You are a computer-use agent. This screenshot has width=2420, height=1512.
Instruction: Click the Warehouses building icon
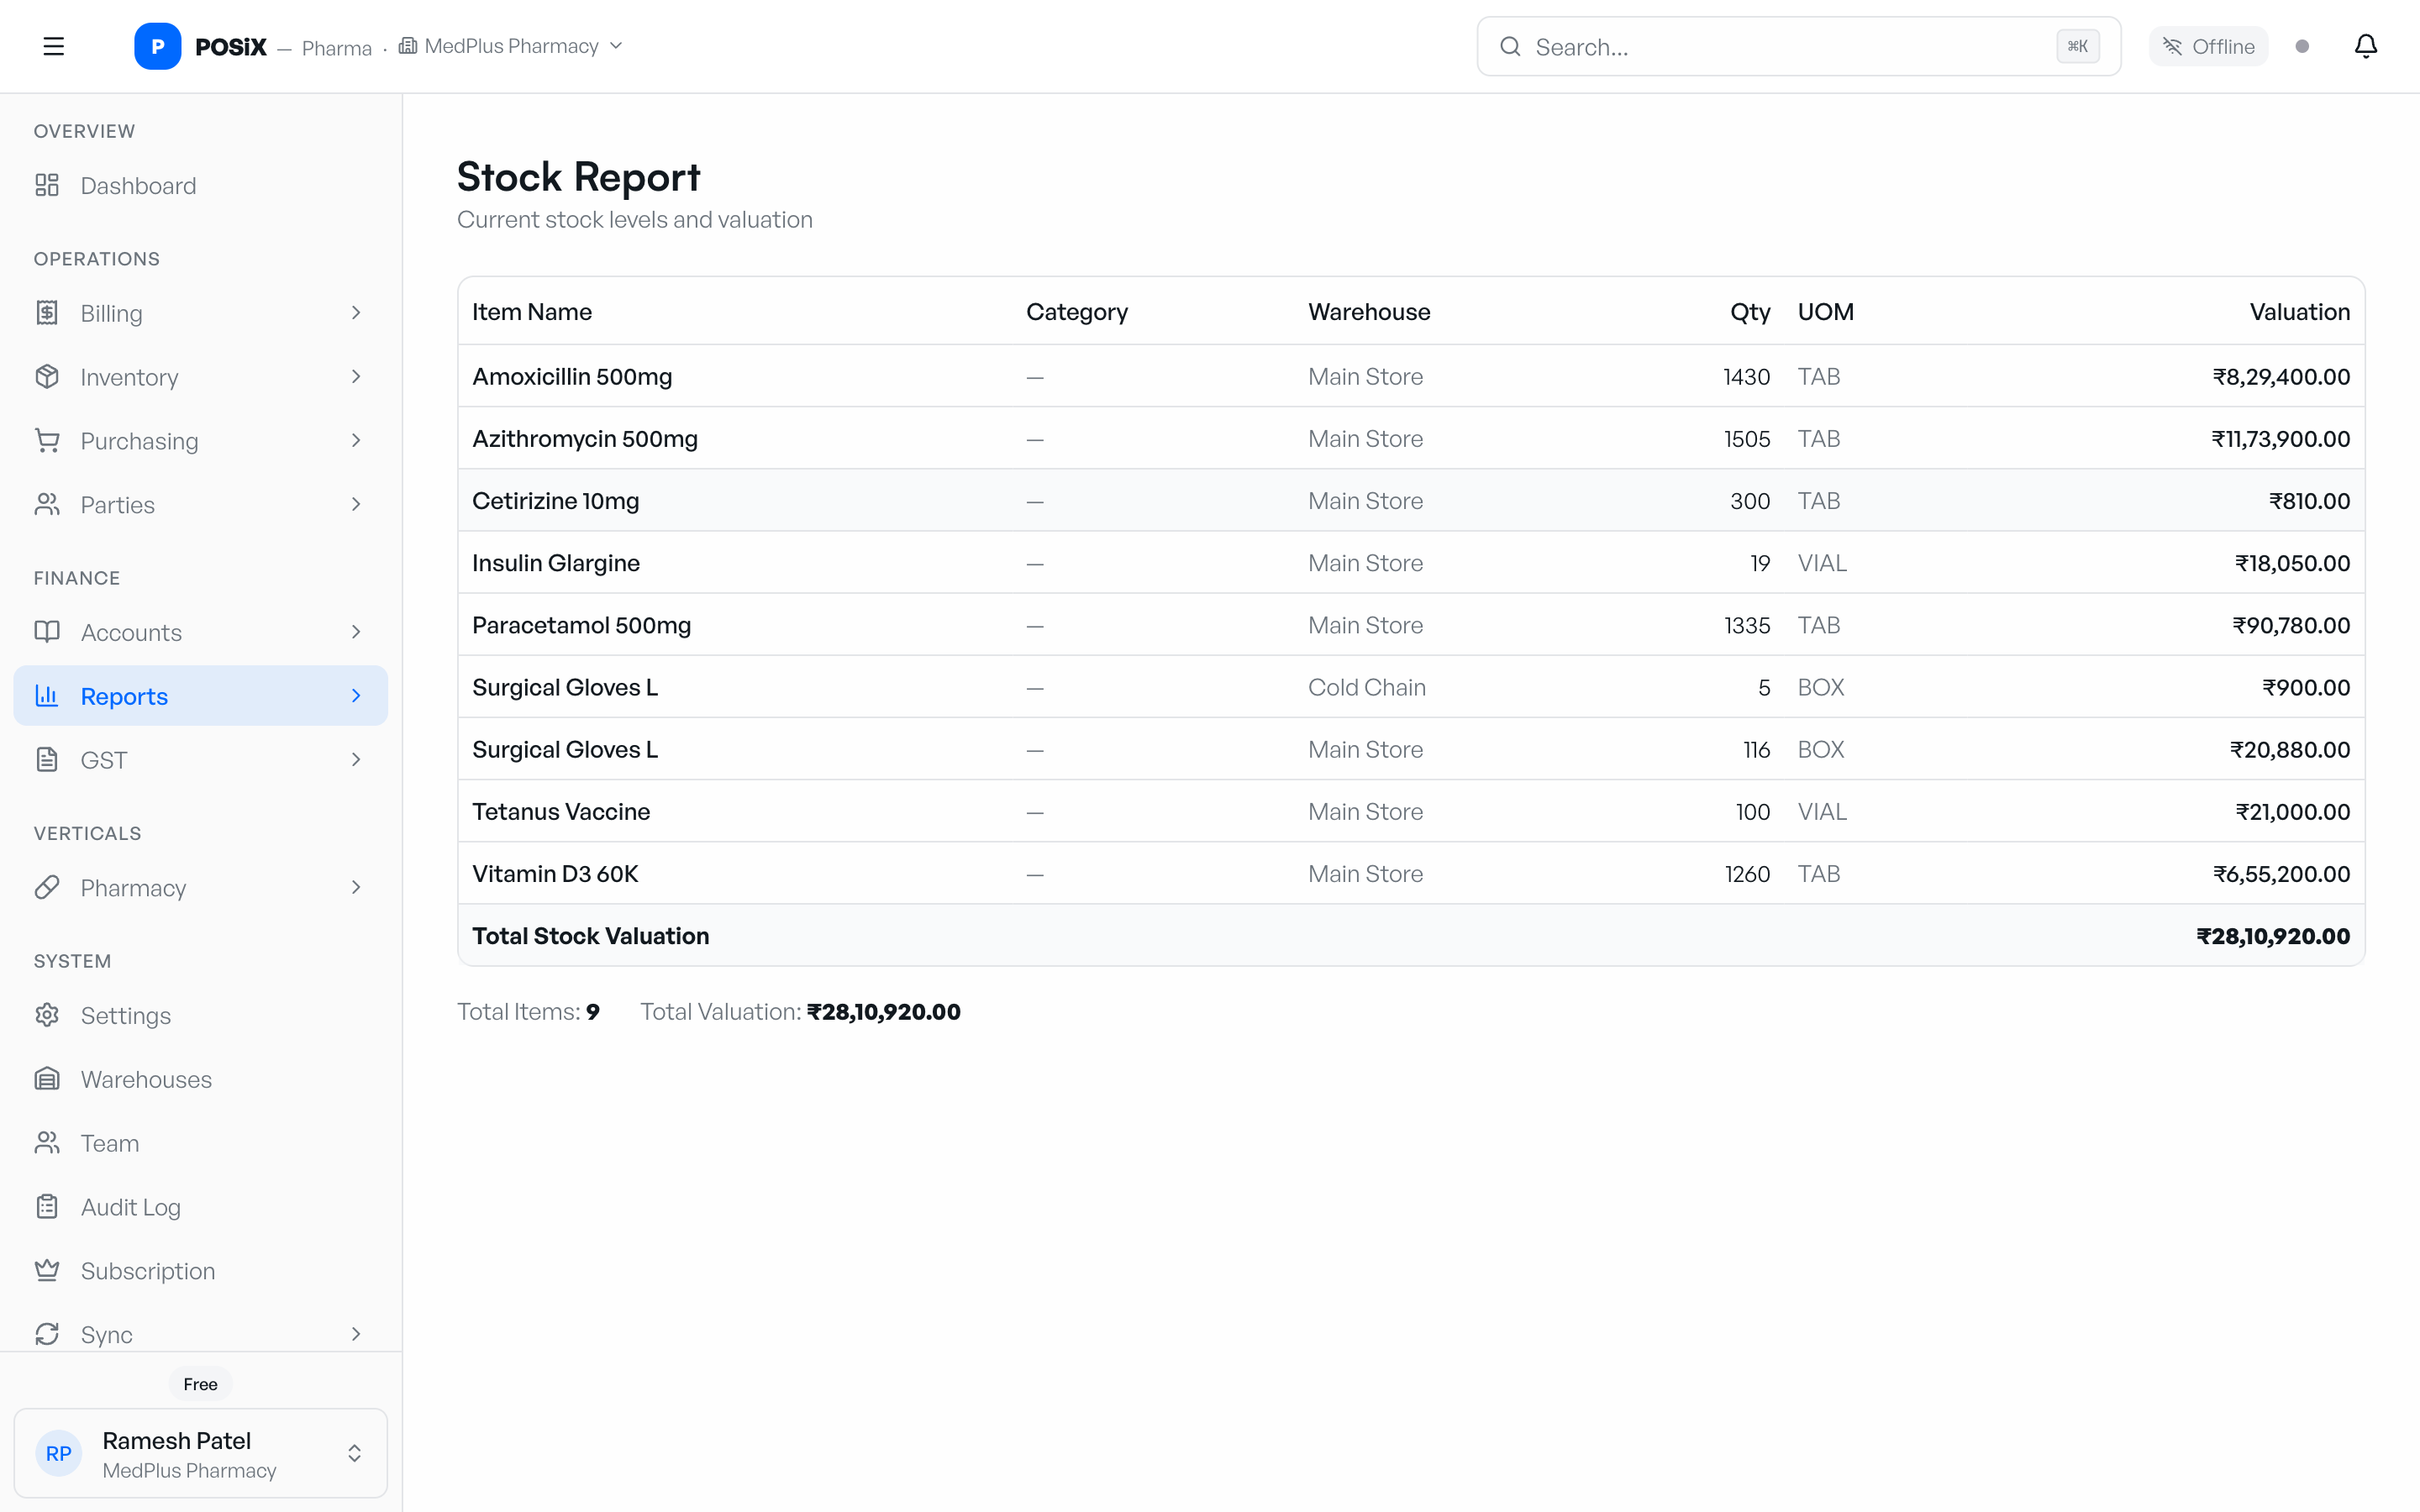click(47, 1079)
